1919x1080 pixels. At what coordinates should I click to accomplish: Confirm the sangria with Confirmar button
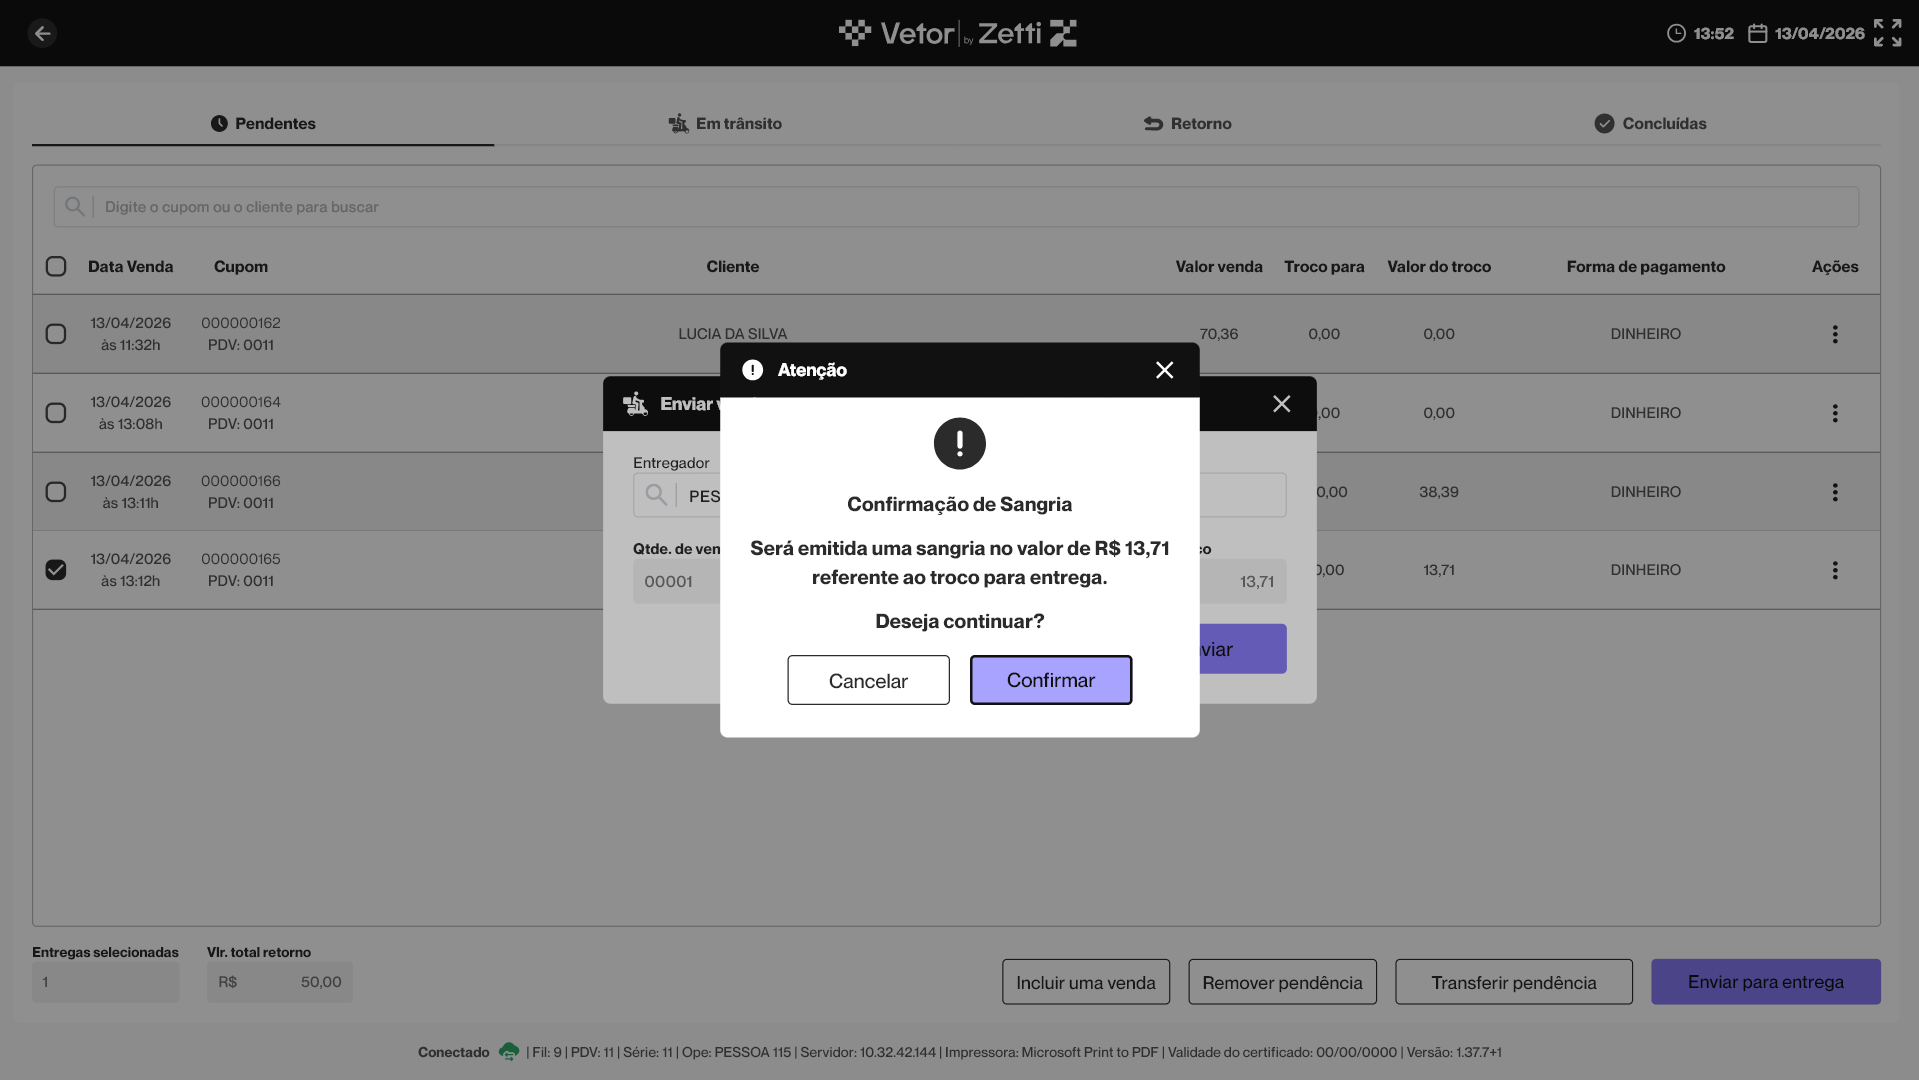(1051, 680)
